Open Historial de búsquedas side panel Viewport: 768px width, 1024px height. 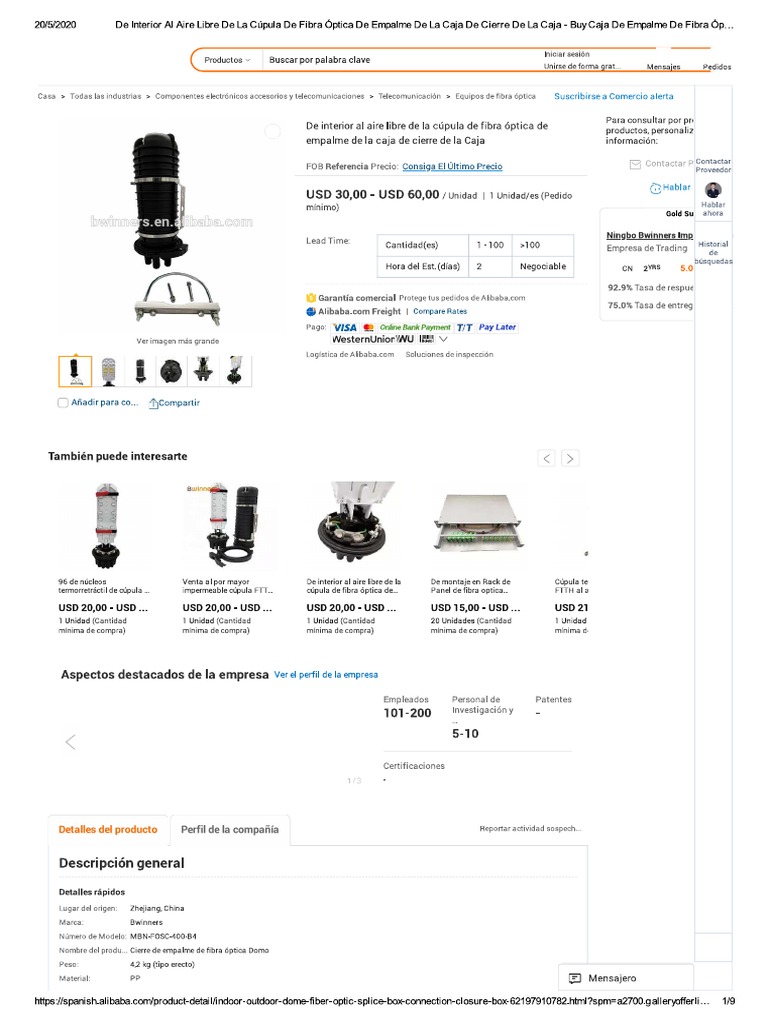point(713,253)
